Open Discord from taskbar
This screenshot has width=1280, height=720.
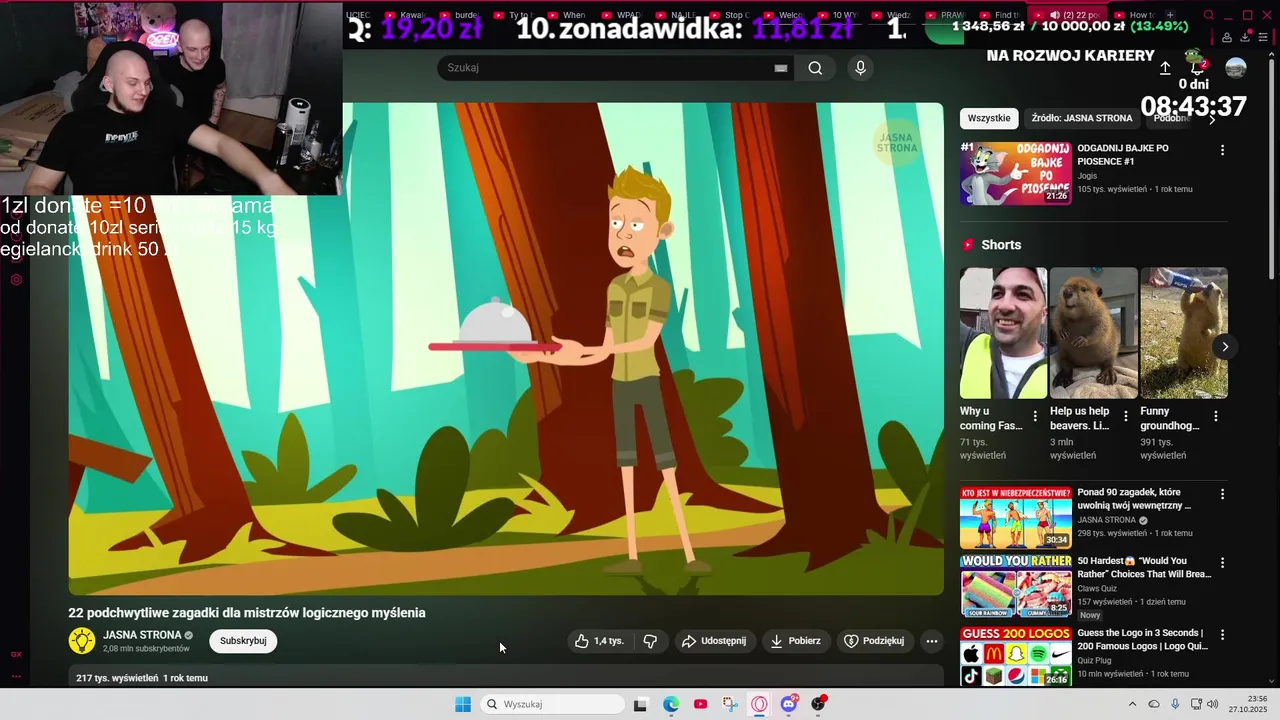point(789,704)
